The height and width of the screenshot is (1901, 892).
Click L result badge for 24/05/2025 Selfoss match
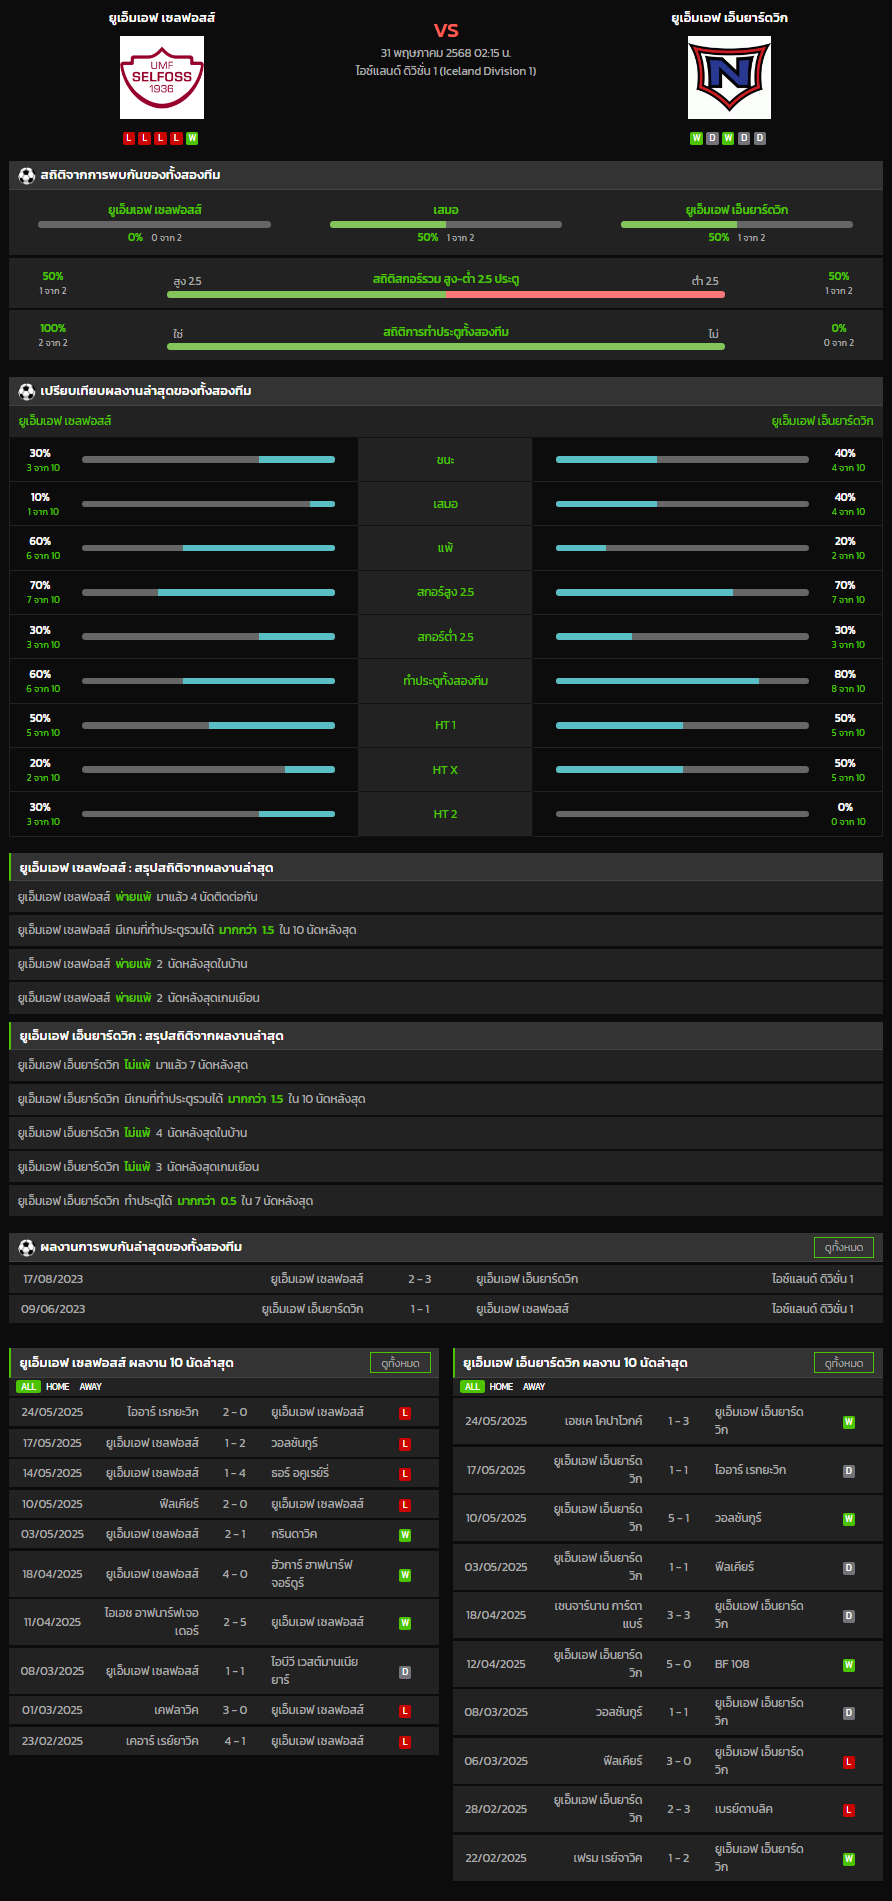pyautogui.click(x=405, y=1413)
